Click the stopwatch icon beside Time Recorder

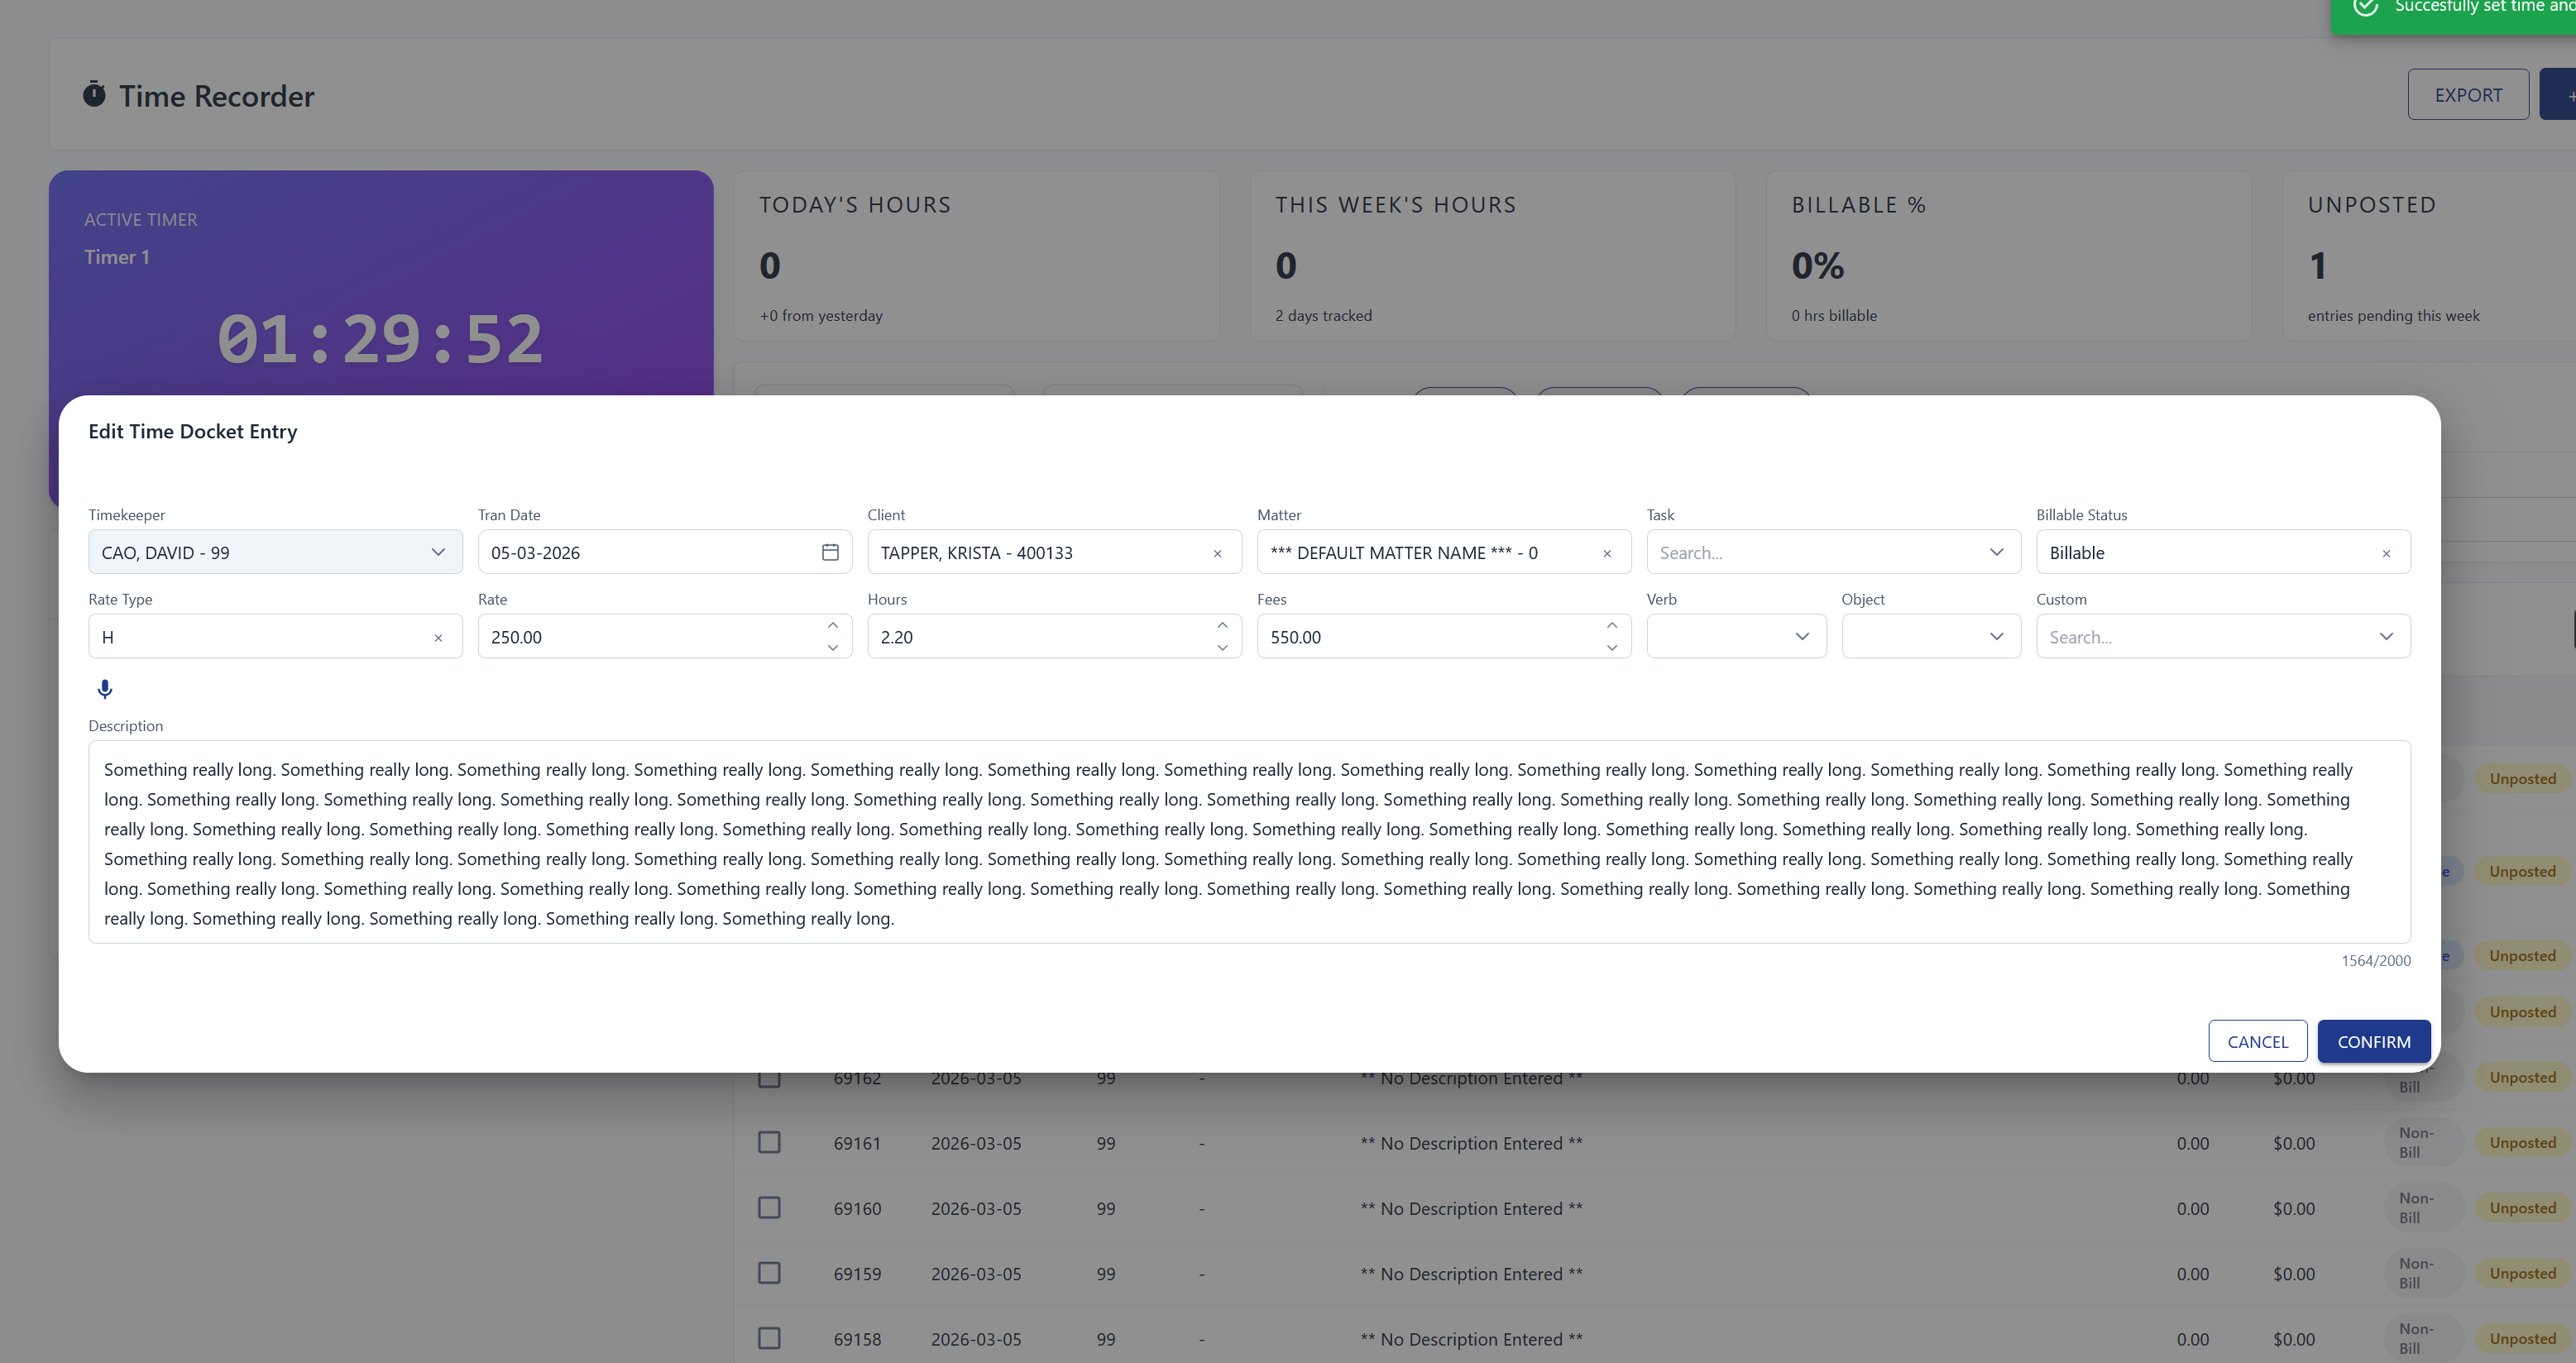[x=94, y=95]
